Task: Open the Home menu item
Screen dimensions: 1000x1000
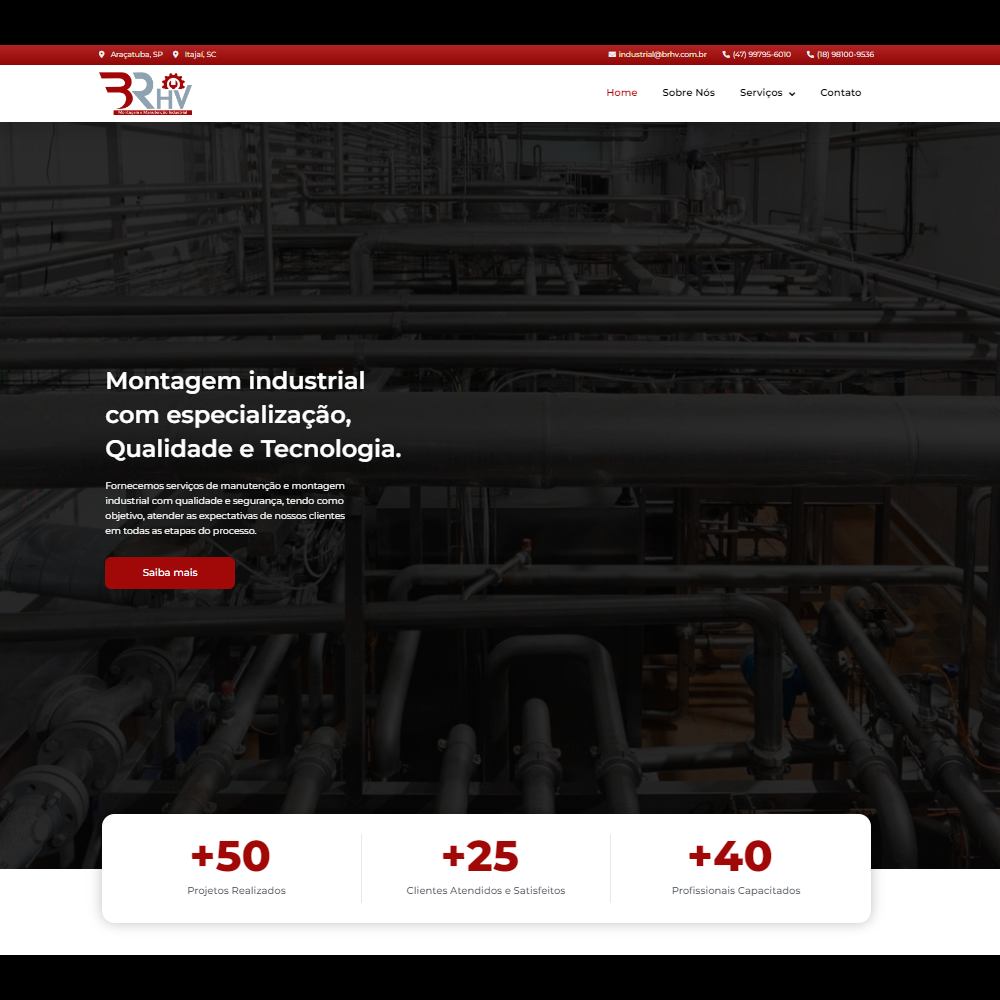Action: pos(621,93)
